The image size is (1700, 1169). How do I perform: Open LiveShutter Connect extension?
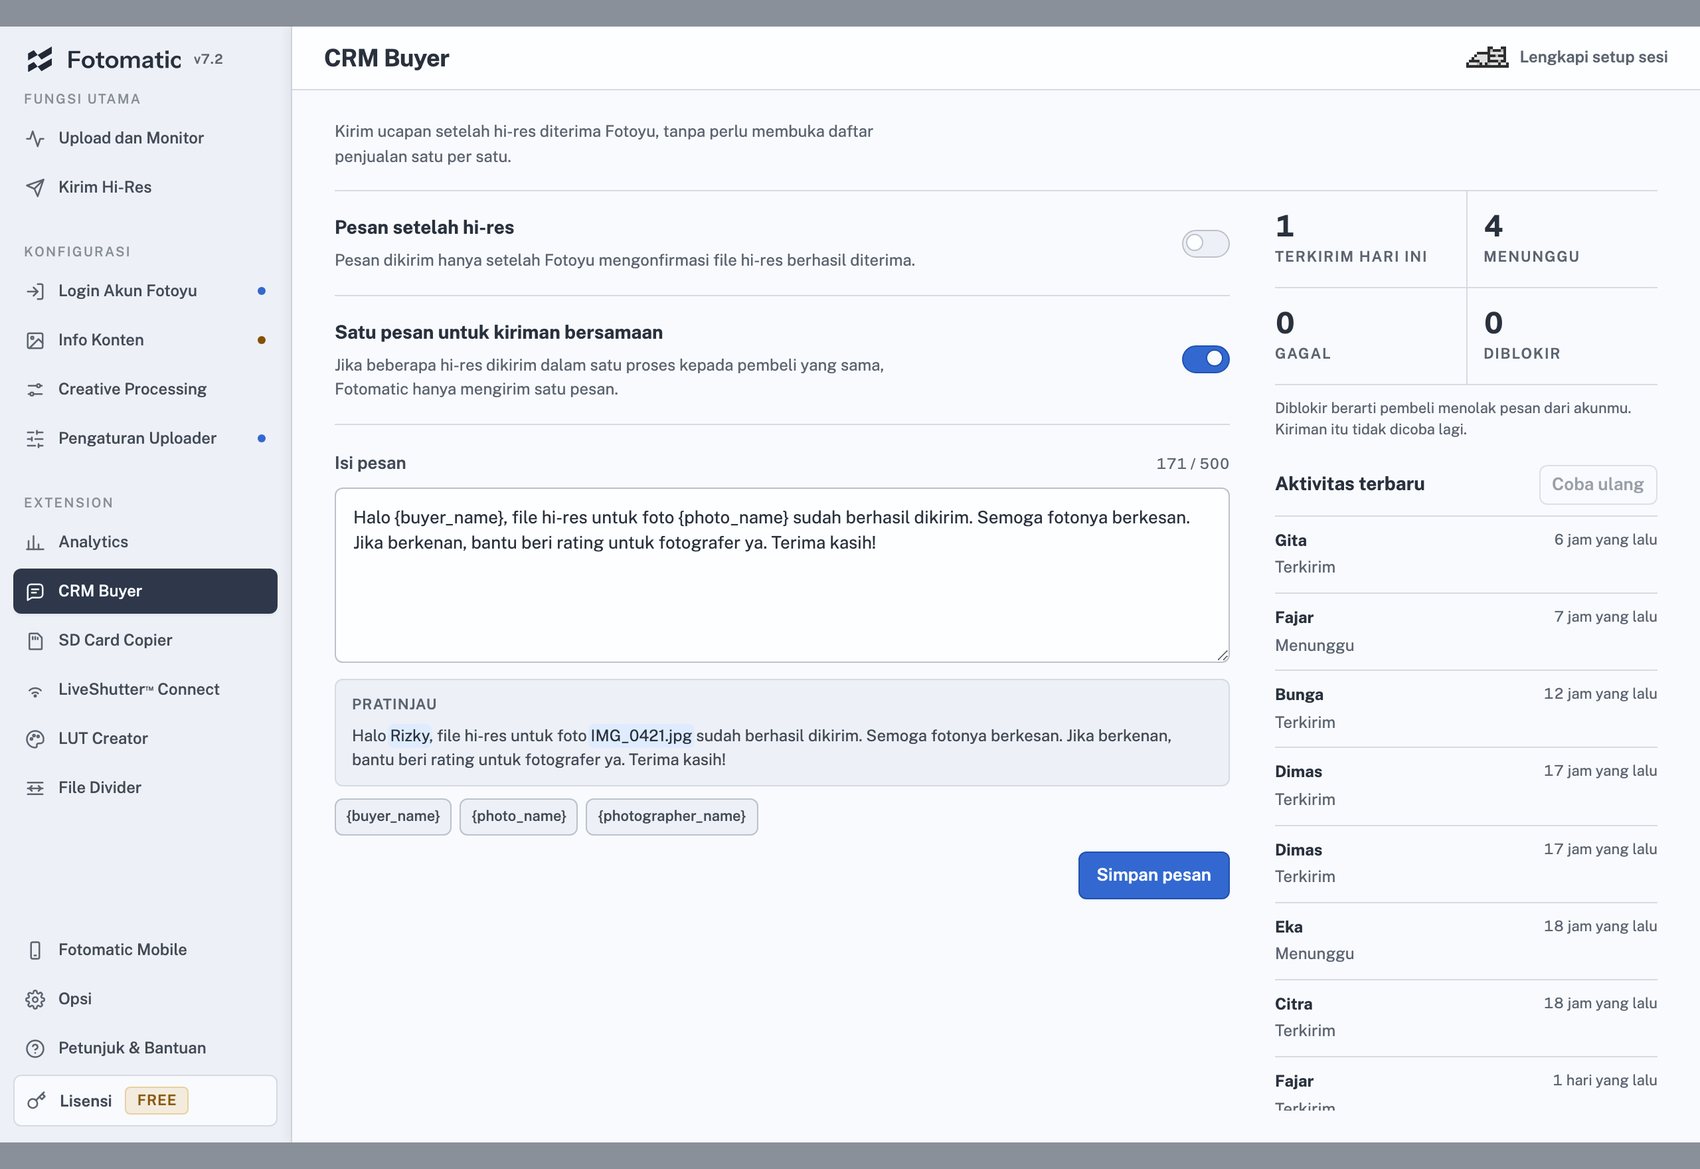point(145,689)
